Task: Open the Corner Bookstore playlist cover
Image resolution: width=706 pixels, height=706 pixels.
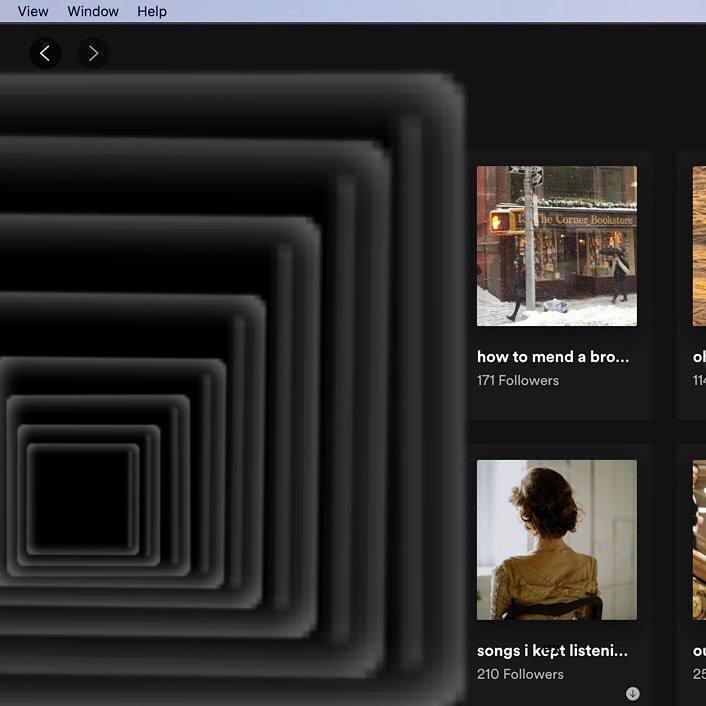Action: [x=557, y=246]
